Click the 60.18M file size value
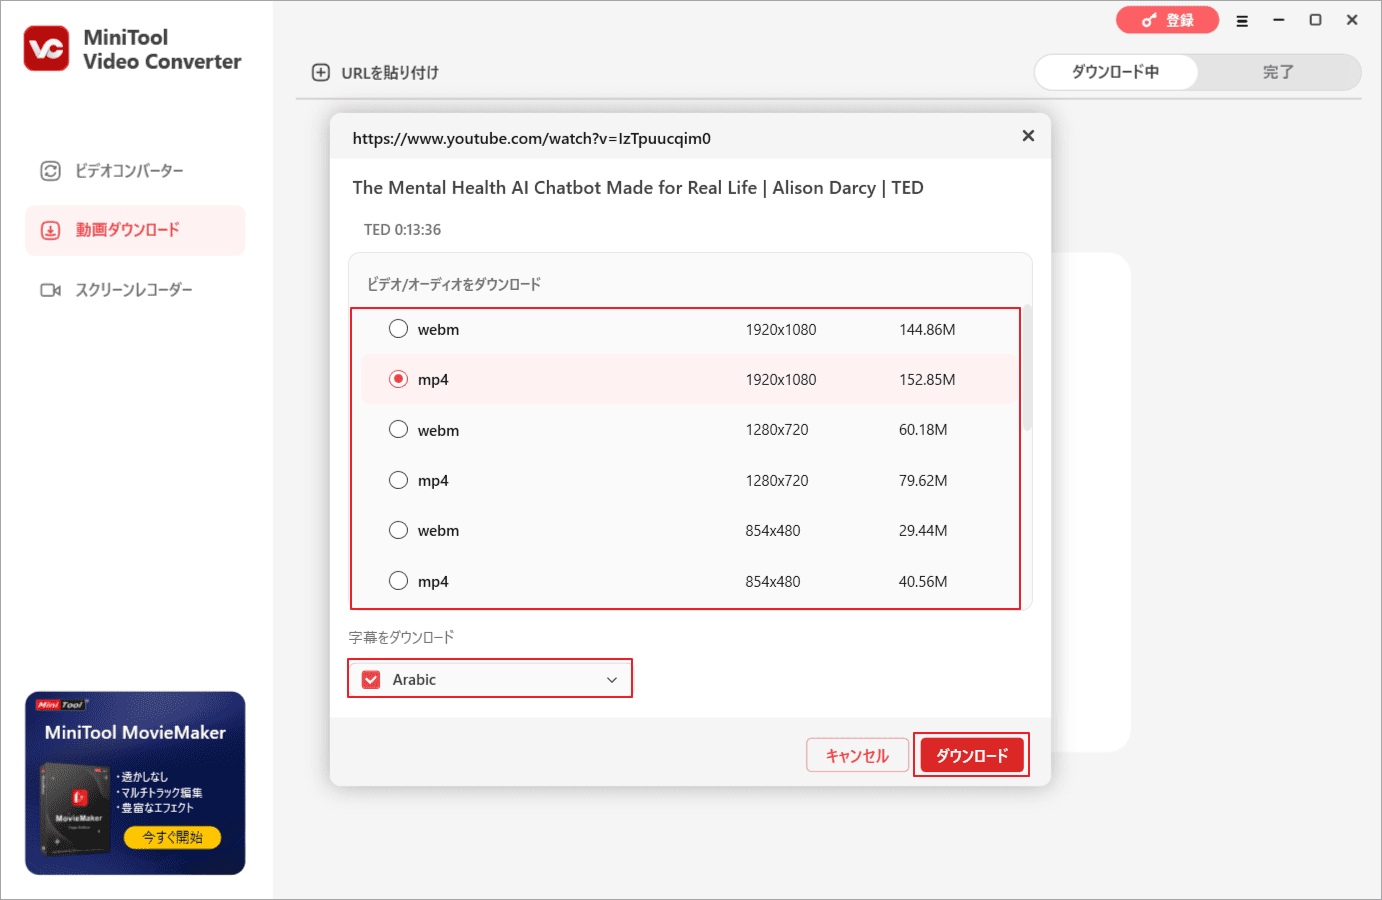This screenshot has width=1382, height=900. point(923,430)
